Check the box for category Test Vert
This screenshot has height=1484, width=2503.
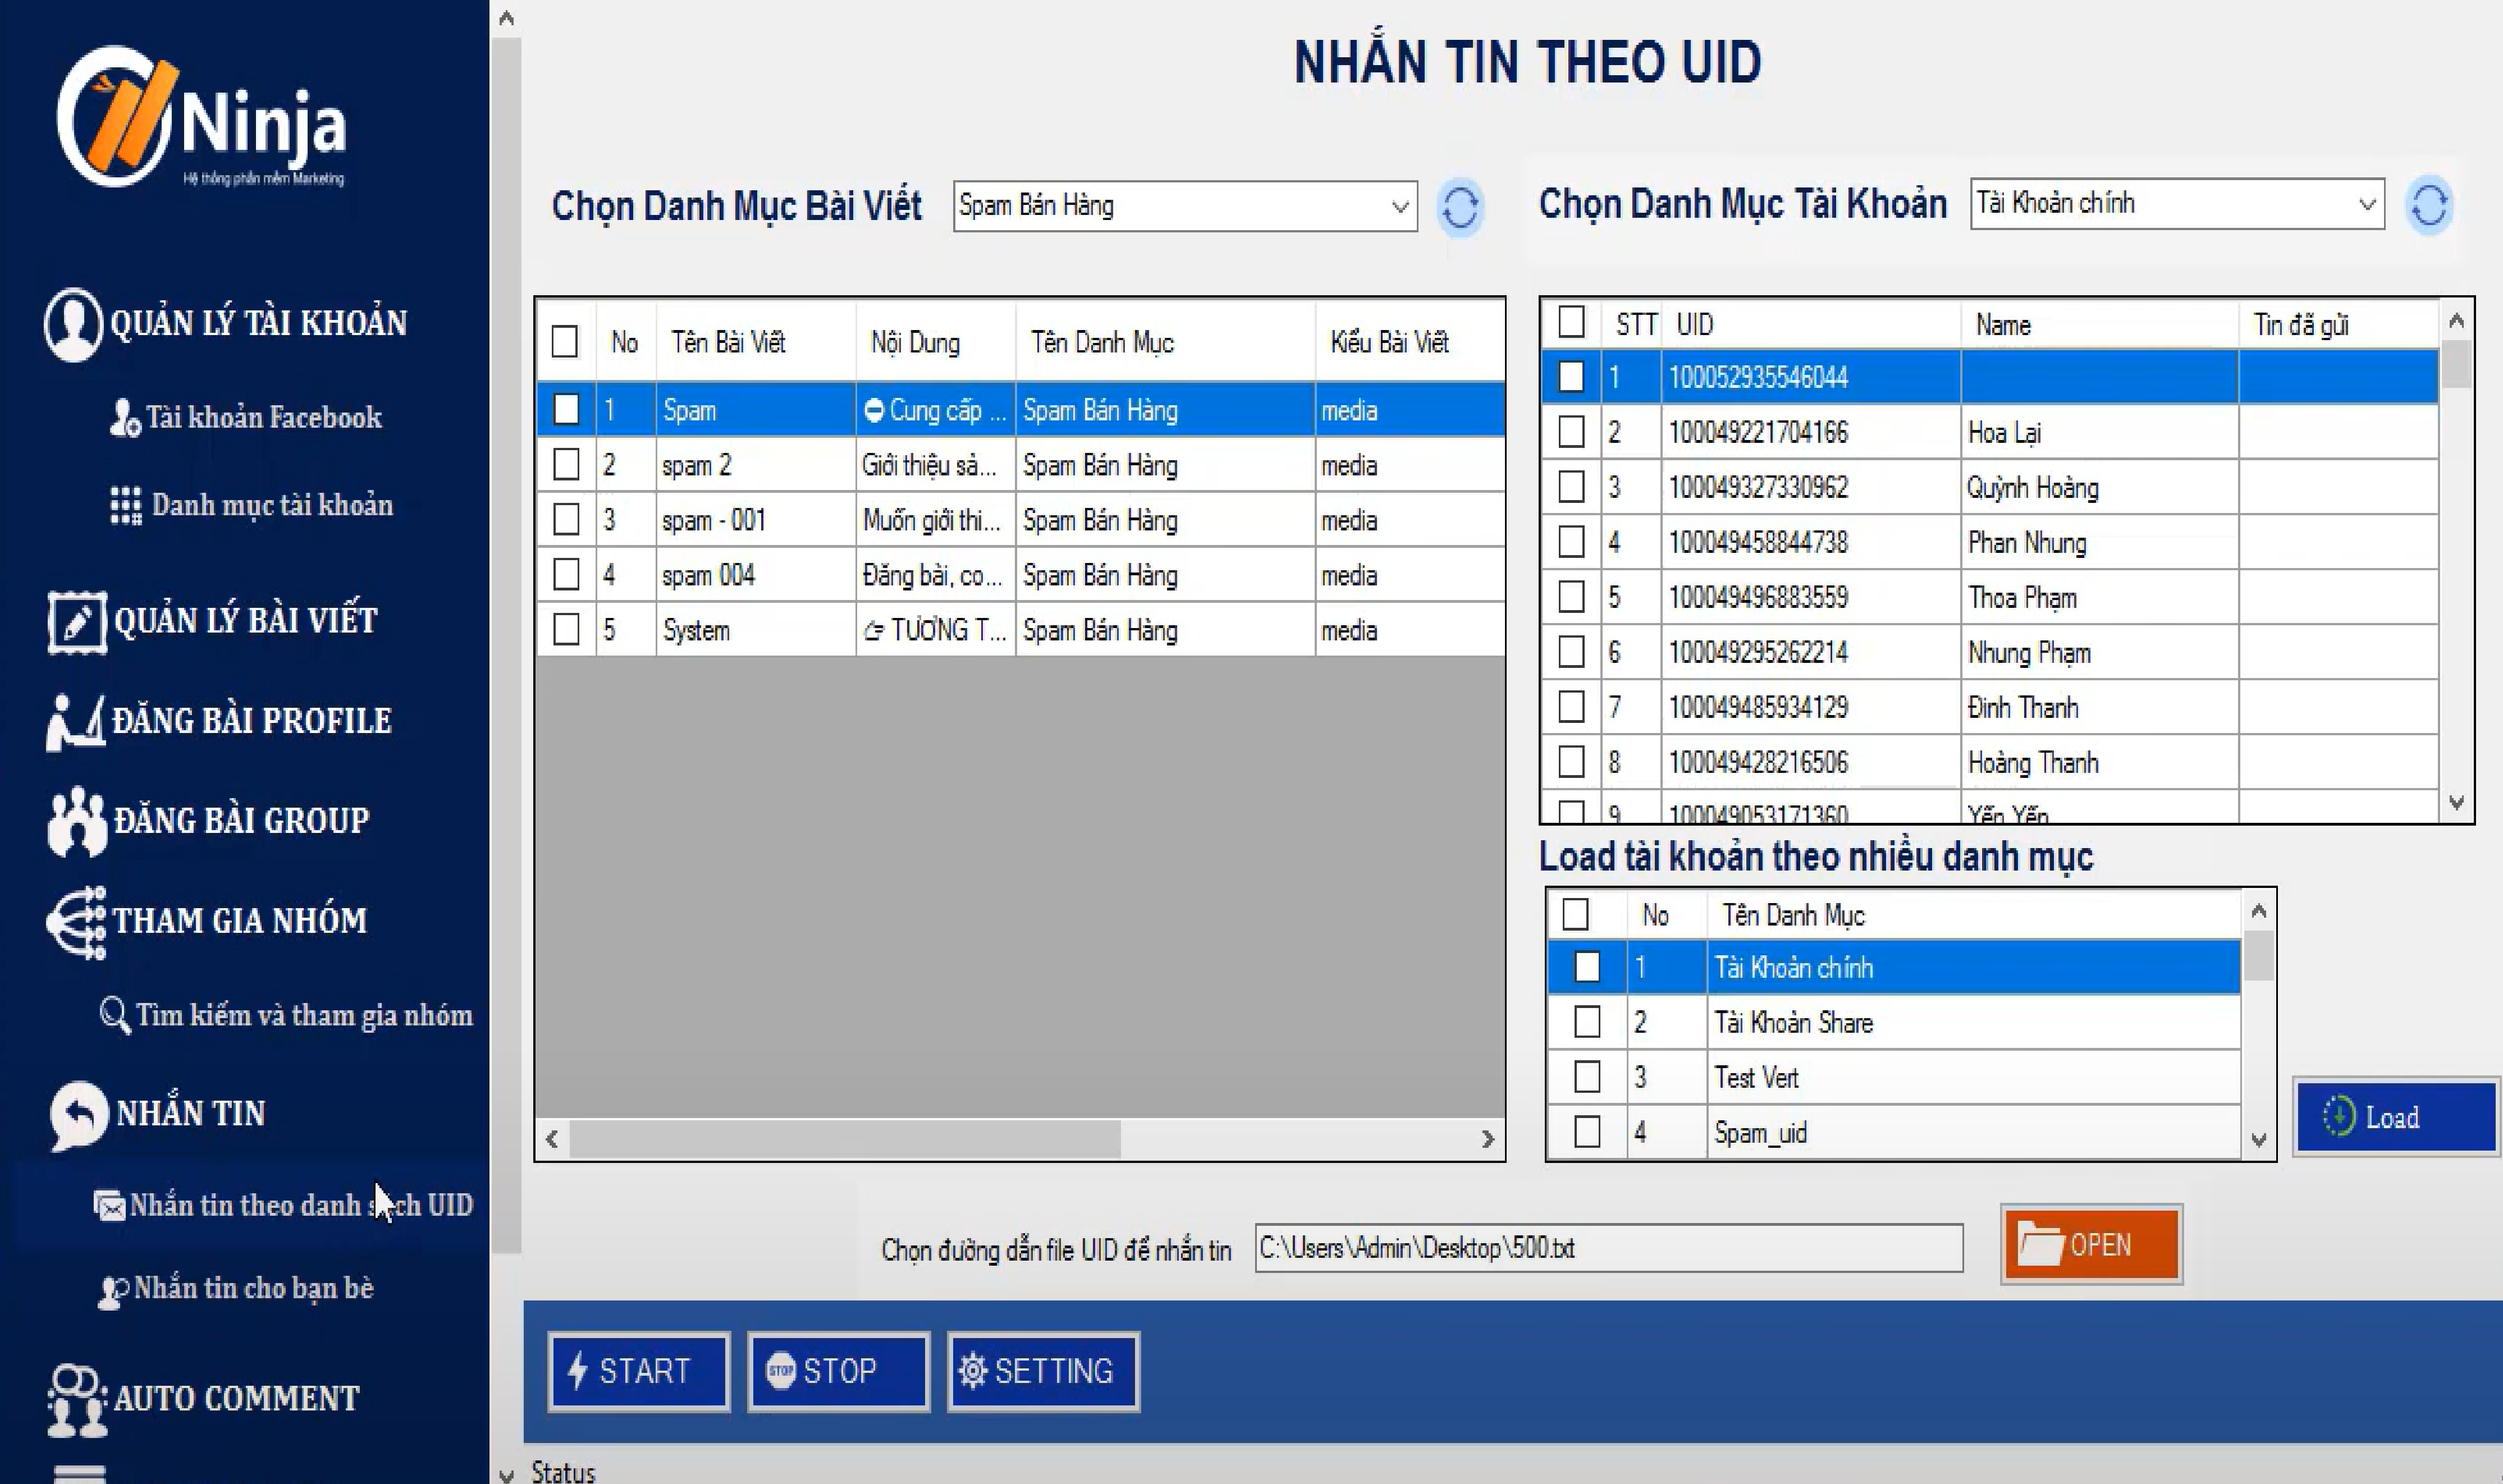pos(1587,1077)
